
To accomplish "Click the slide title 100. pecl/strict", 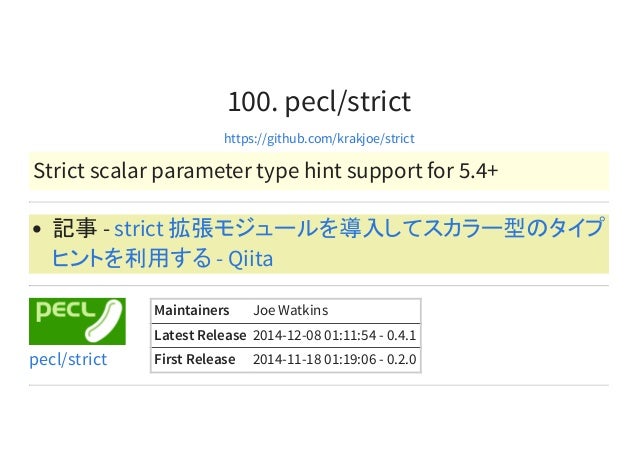I will click(319, 101).
